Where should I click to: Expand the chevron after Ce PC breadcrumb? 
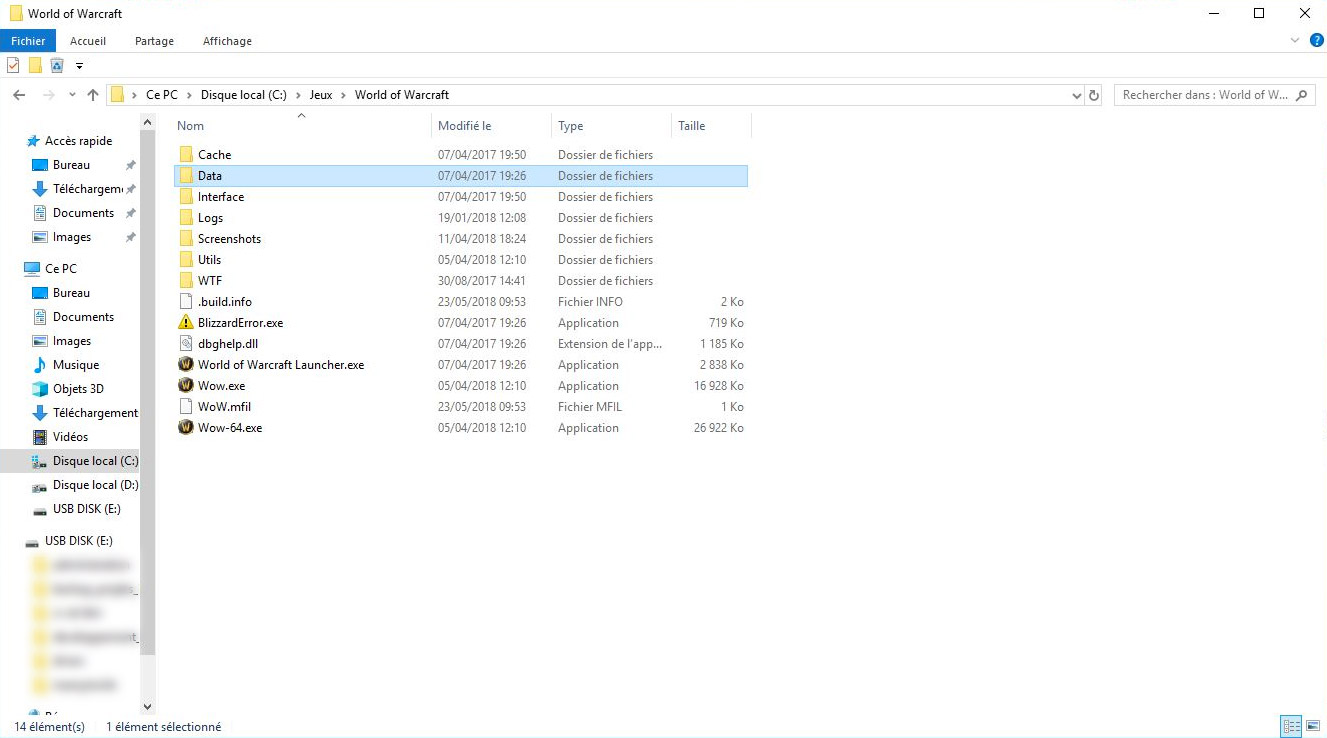pyautogui.click(x=189, y=95)
